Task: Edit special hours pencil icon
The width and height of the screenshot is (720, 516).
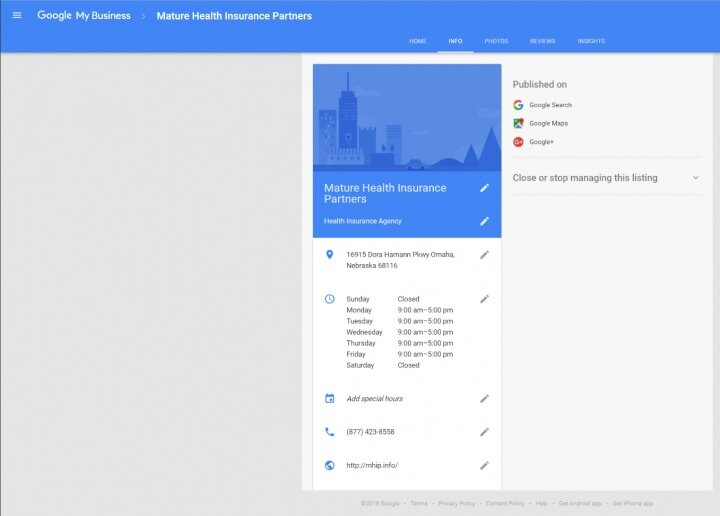Action: click(x=484, y=399)
